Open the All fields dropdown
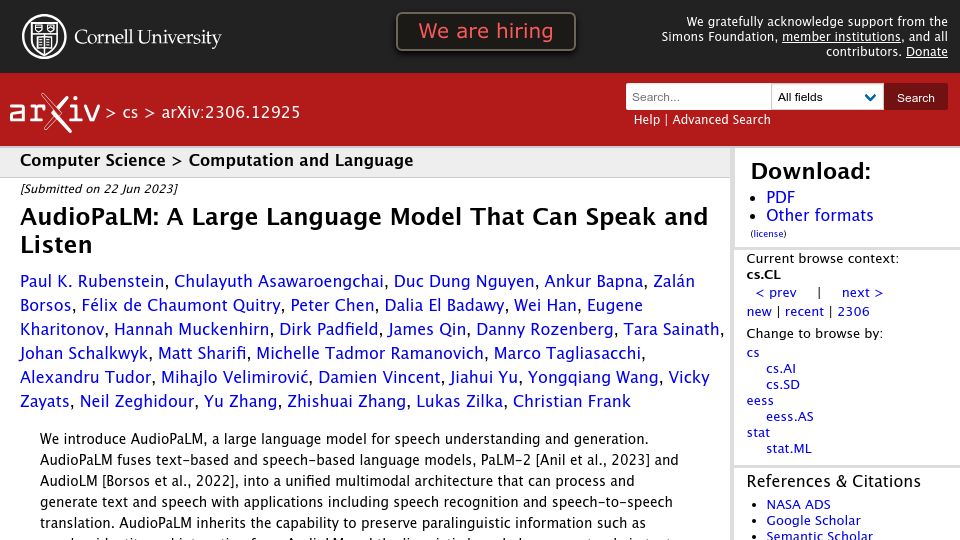This screenshot has width=960, height=540. click(827, 97)
